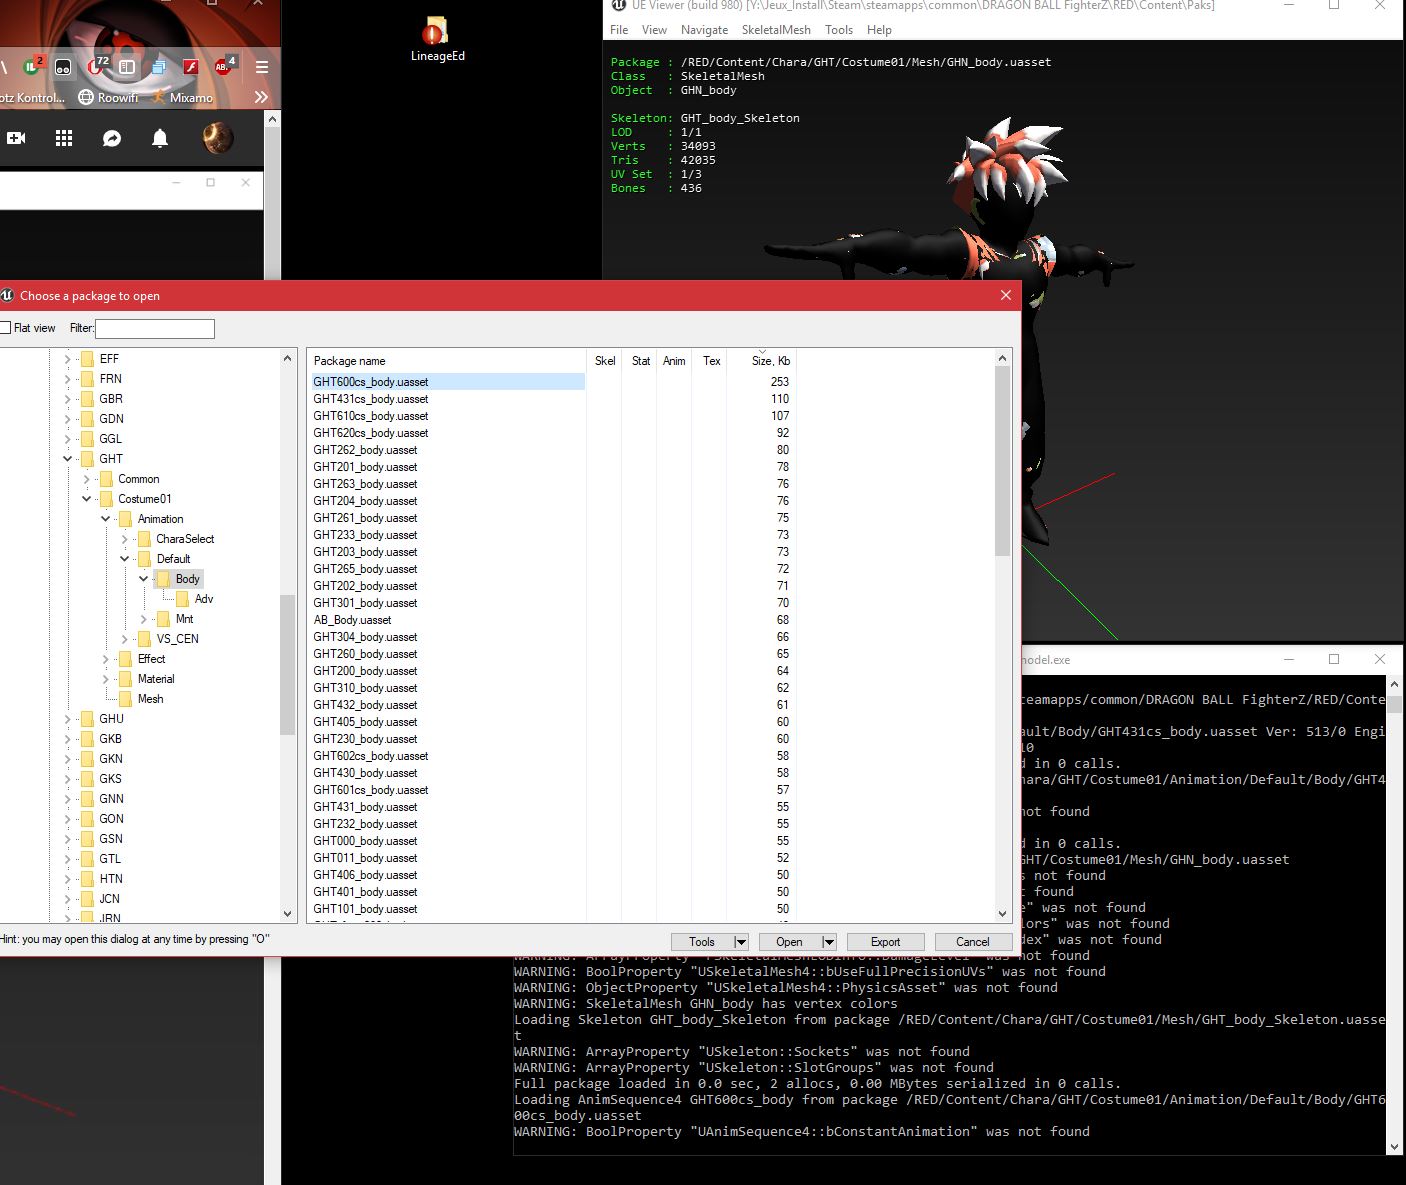Screen dimensions: 1406x1185
Task: Open the File menu in UE Viewer
Action: (x=620, y=30)
